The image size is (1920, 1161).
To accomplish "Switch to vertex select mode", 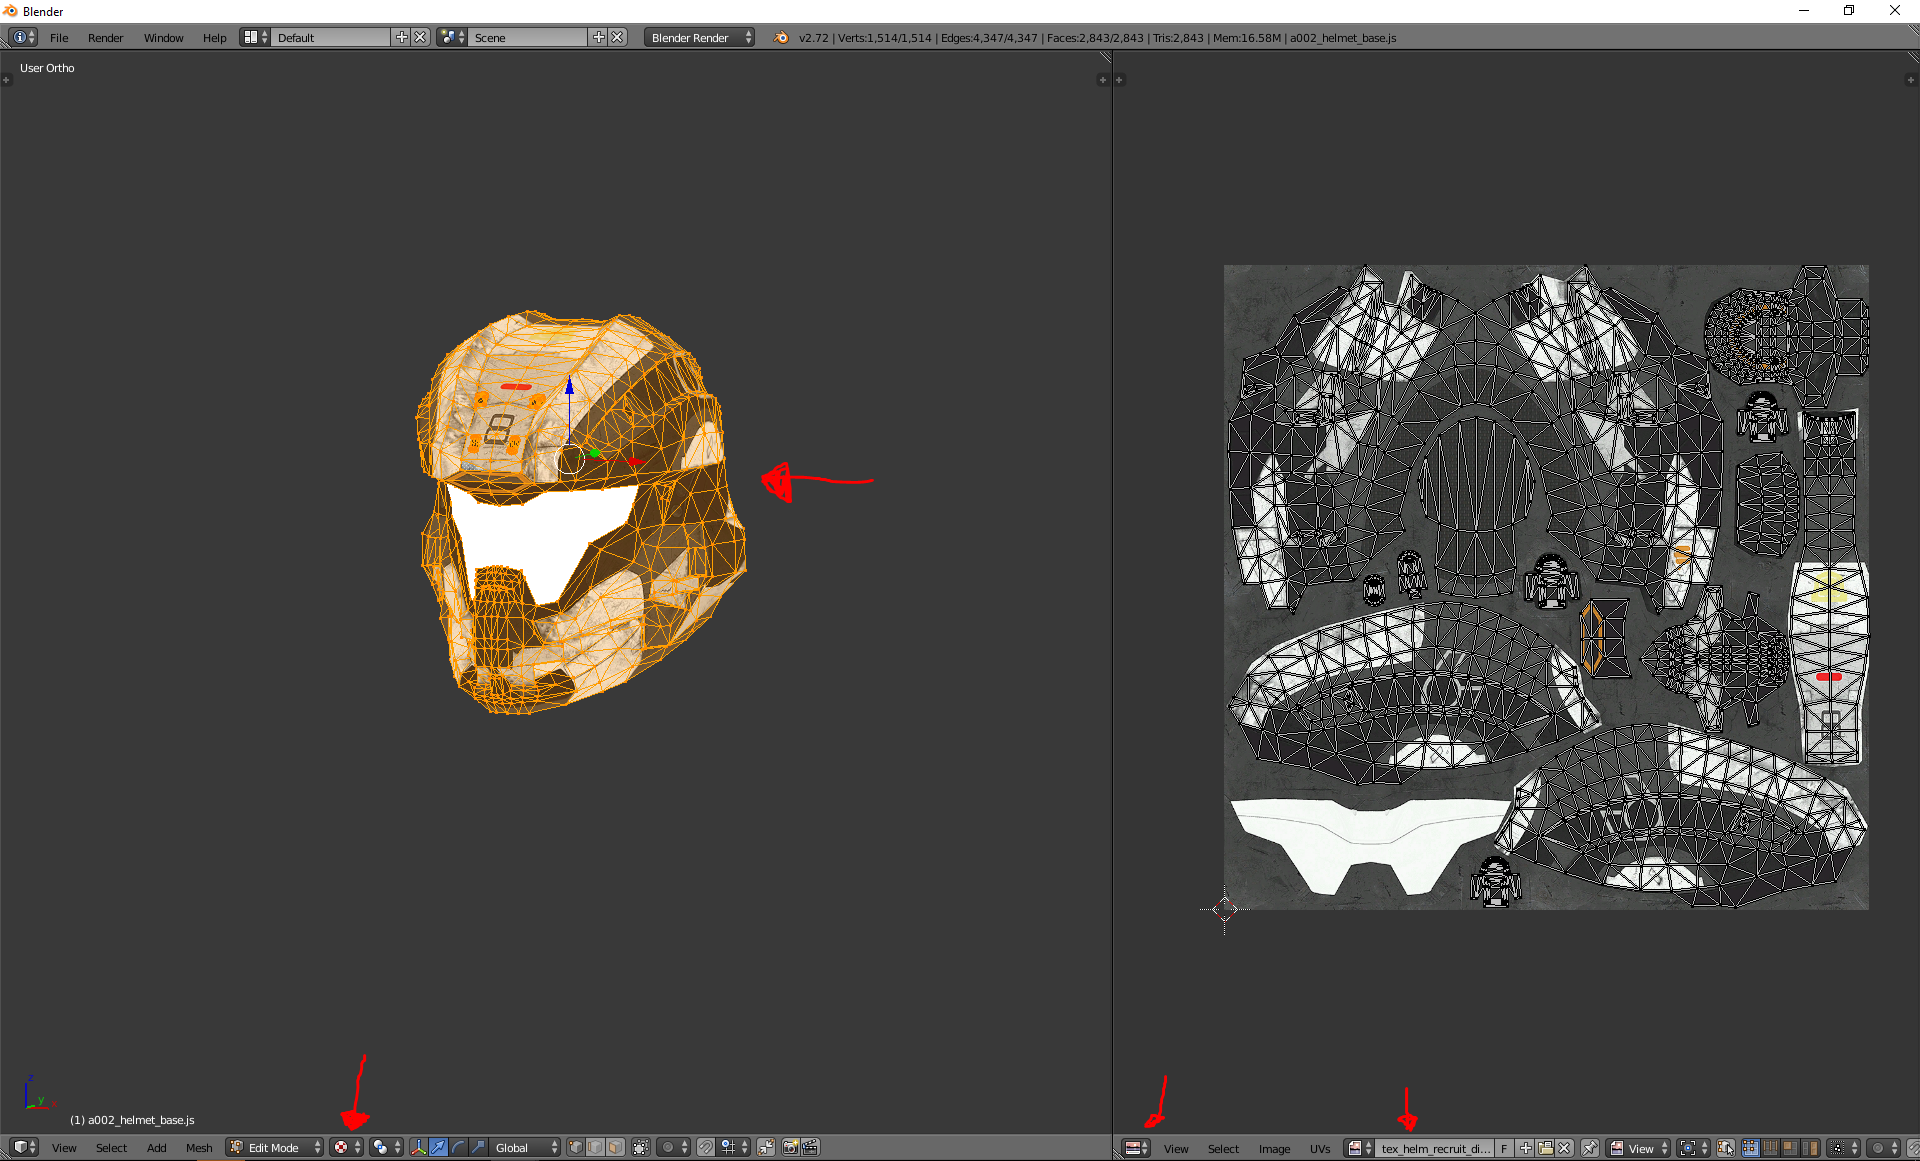I will point(575,1147).
